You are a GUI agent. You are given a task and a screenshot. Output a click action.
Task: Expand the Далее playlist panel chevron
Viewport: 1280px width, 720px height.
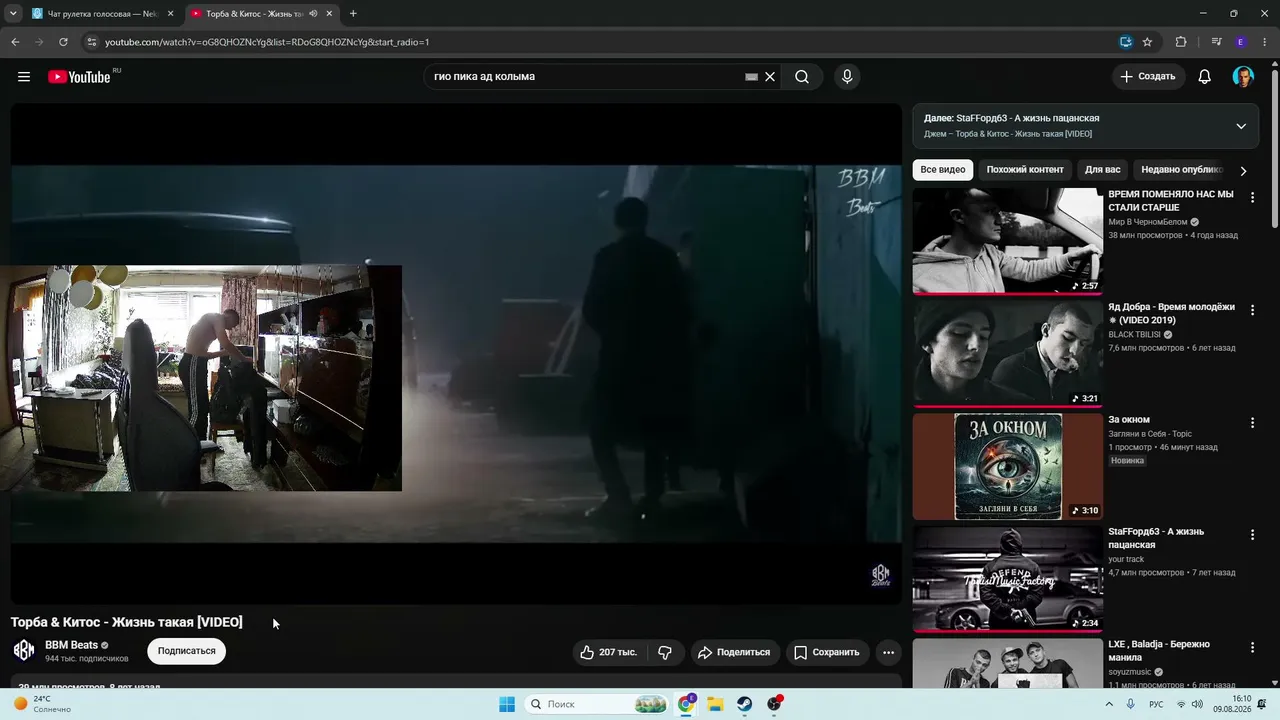click(x=1241, y=126)
